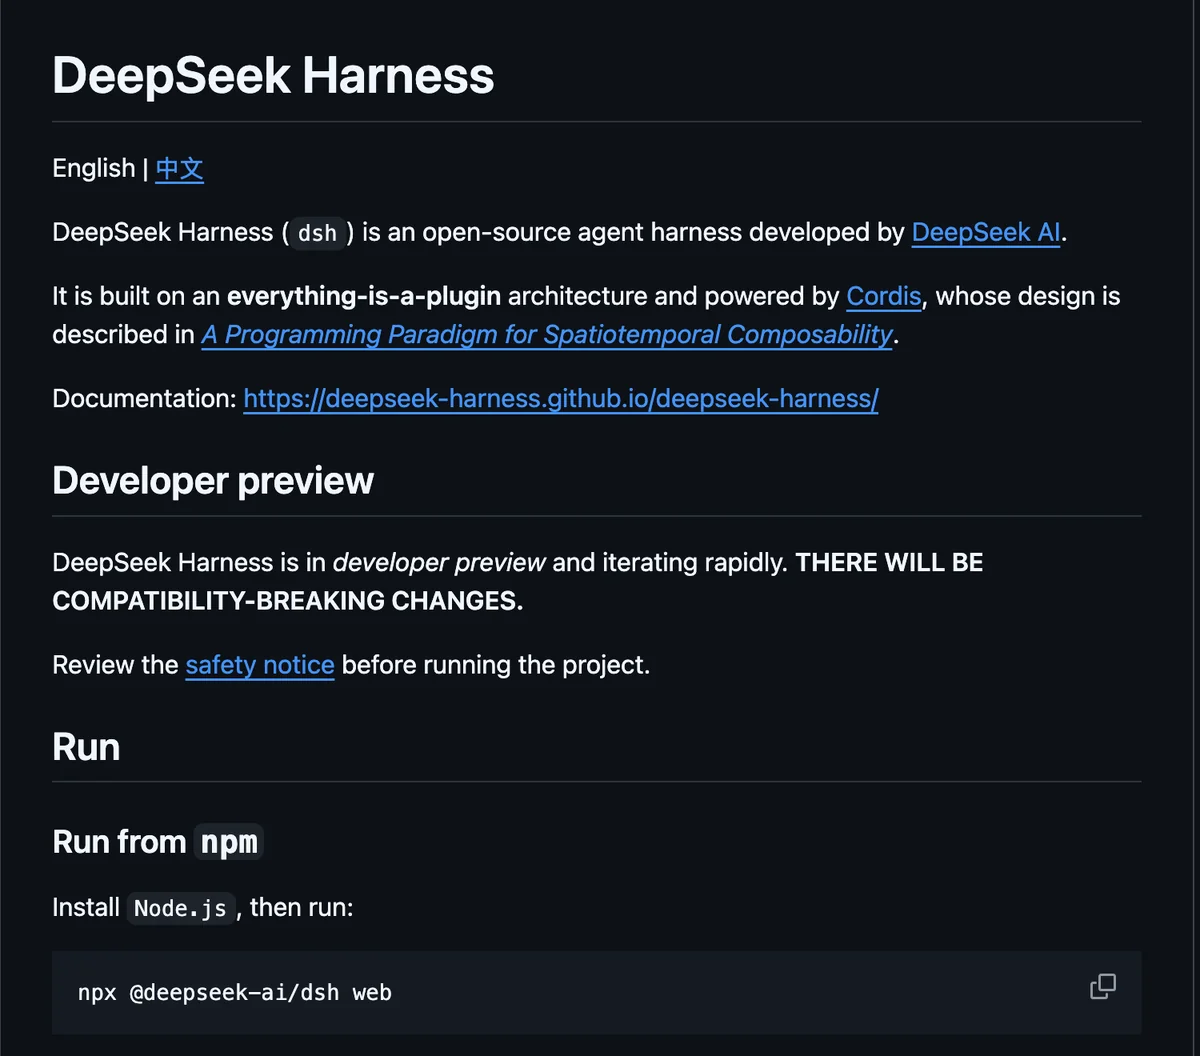
Task: Click the npx @deepseek-ai/dsh web command text
Action: click(x=235, y=993)
